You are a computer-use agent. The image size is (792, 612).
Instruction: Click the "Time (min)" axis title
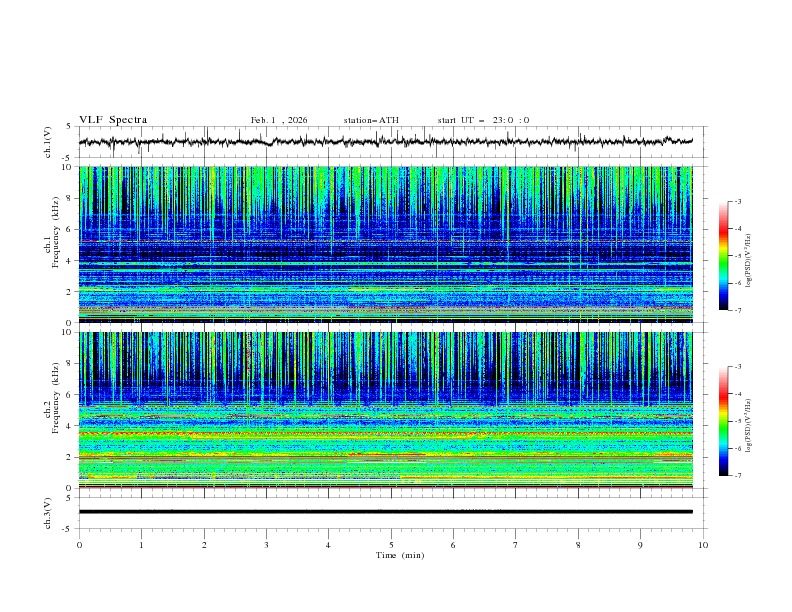click(x=400, y=555)
